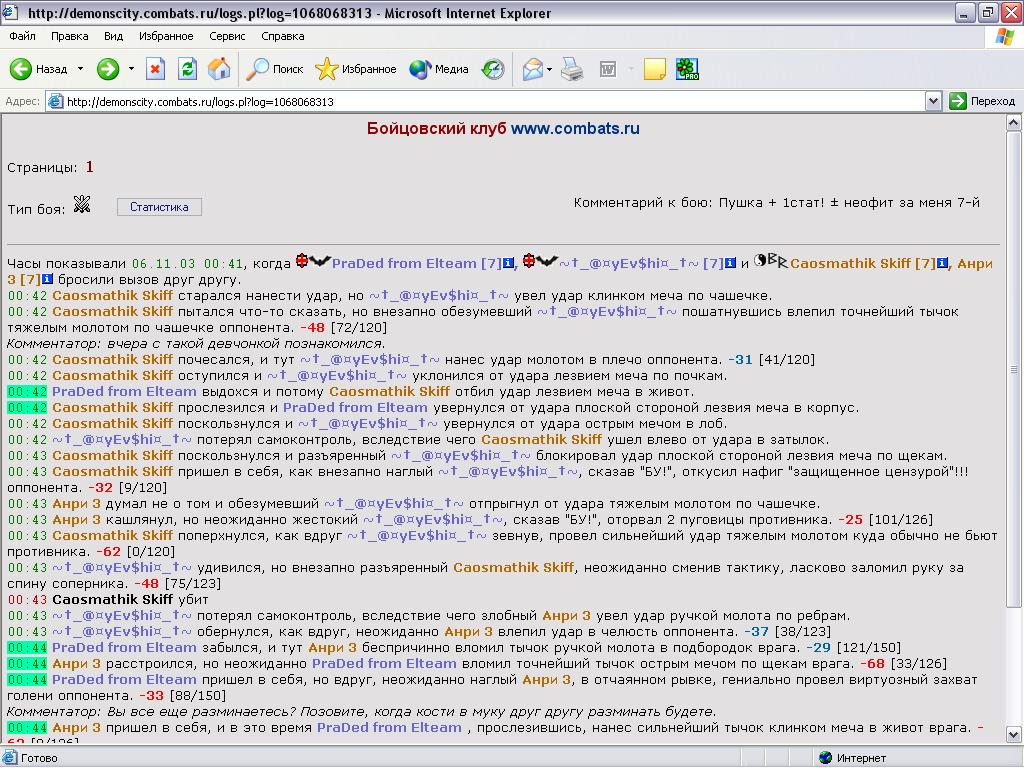Screen dimensions: 1024x768
Task: Open the browsing history pane
Action: click(493, 69)
